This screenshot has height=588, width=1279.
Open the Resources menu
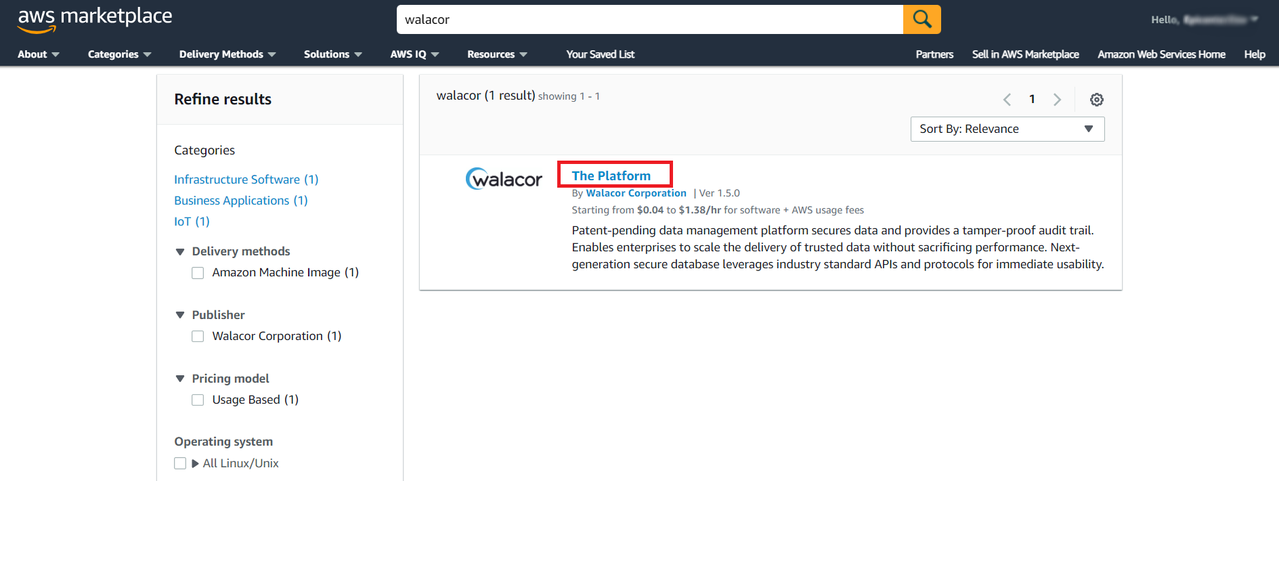497,54
